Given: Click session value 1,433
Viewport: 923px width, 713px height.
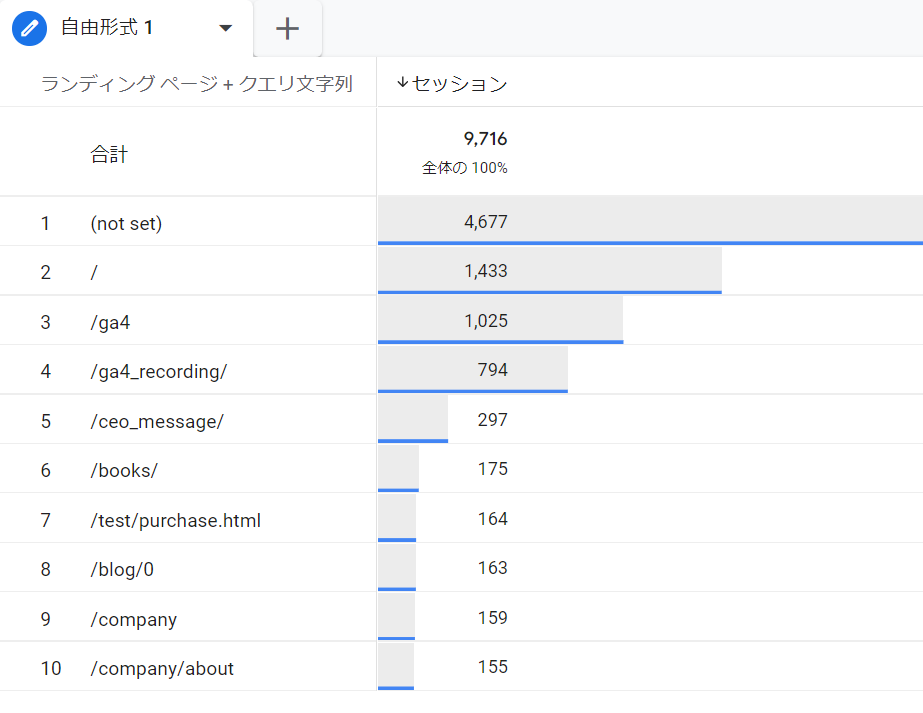Looking at the screenshot, I should click(486, 271).
